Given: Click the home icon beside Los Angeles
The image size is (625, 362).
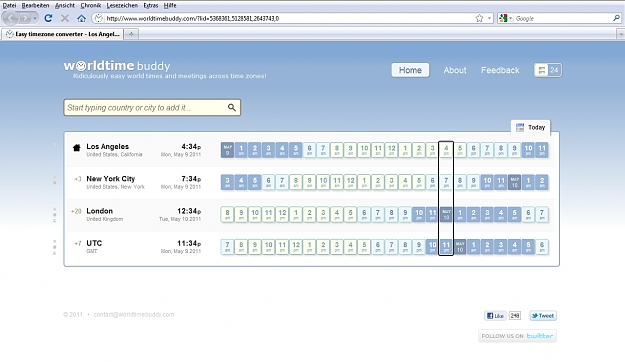Looking at the screenshot, I should (77, 148).
